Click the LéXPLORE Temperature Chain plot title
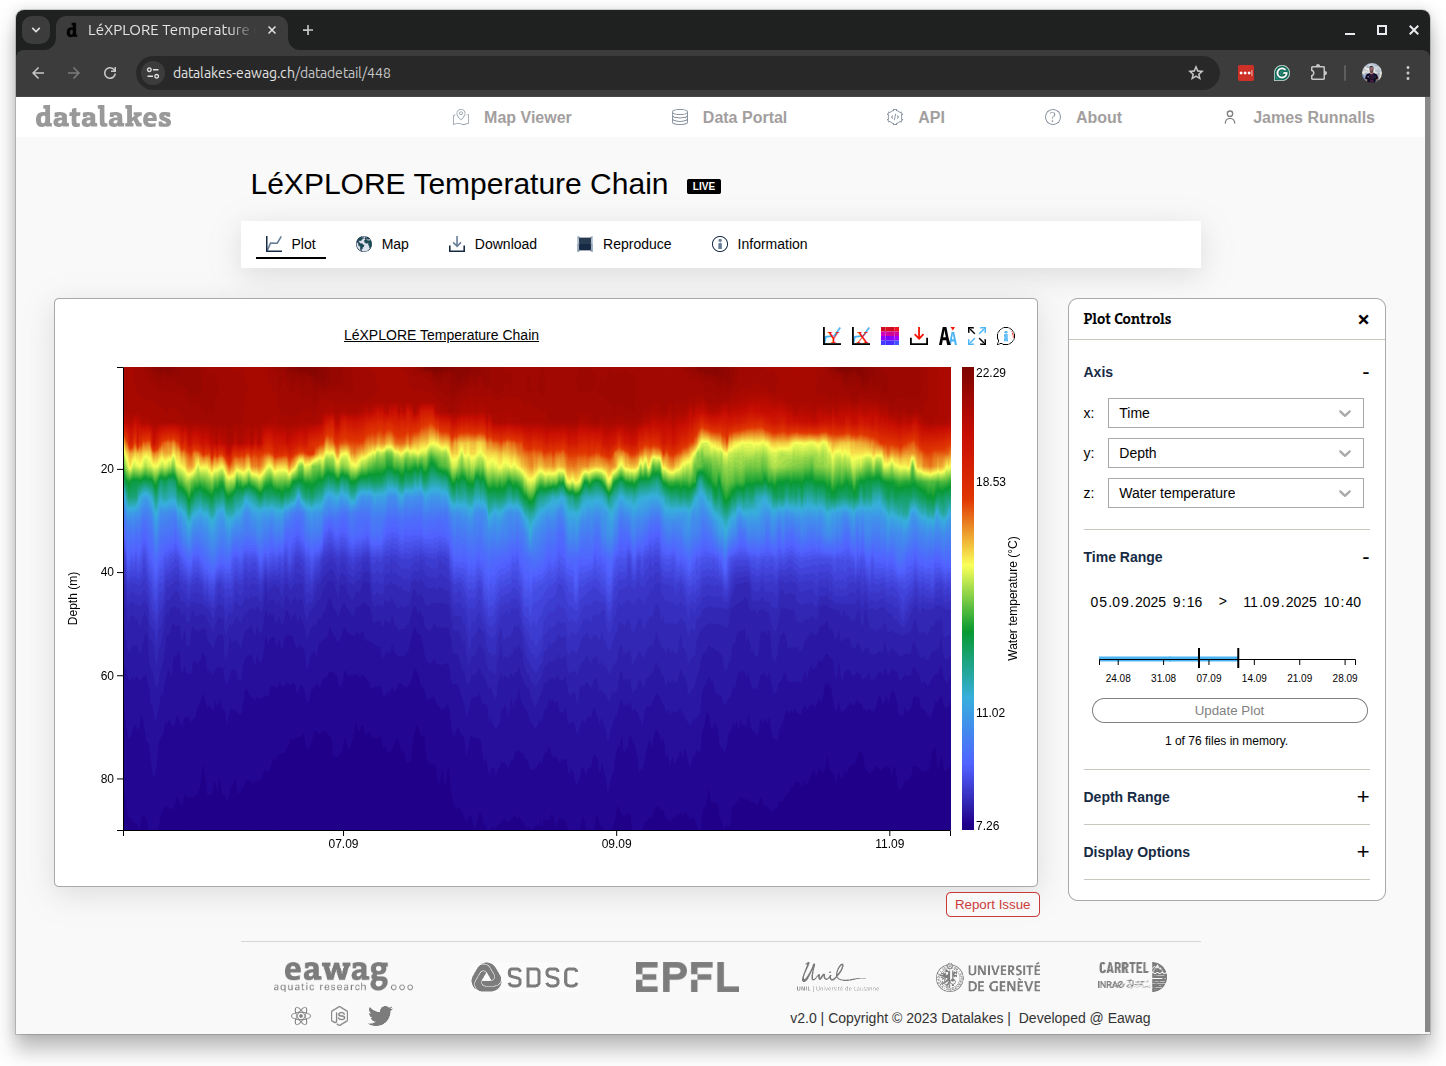The image size is (1446, 1066). point(441,335)
